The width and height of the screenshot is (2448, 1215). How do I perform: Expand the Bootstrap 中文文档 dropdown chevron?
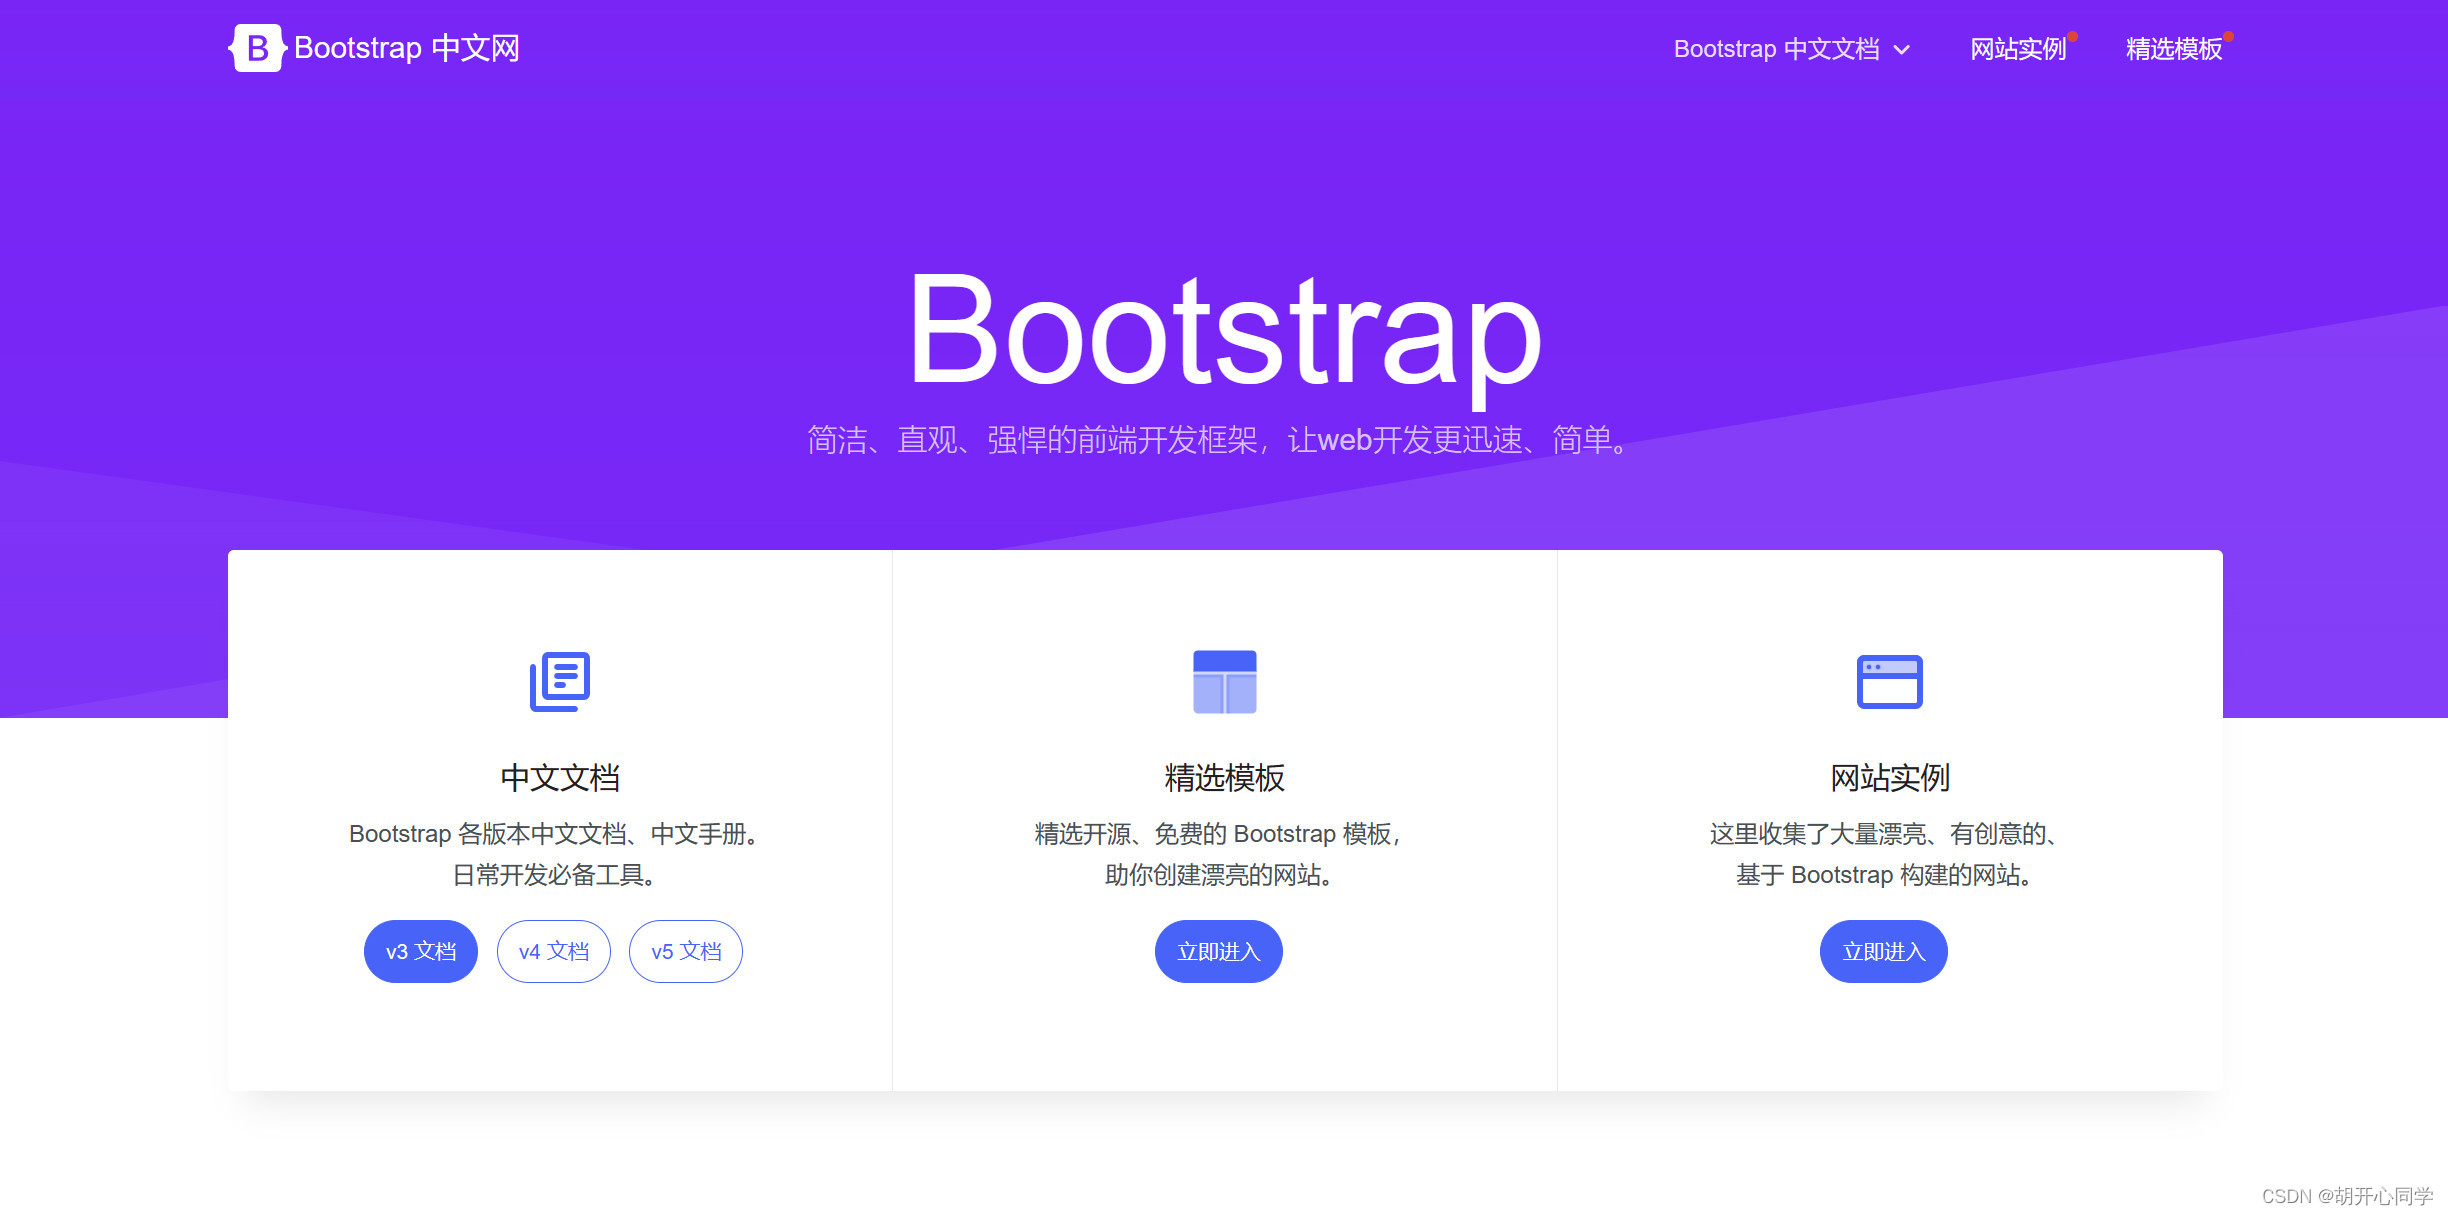click(1902, 49)
